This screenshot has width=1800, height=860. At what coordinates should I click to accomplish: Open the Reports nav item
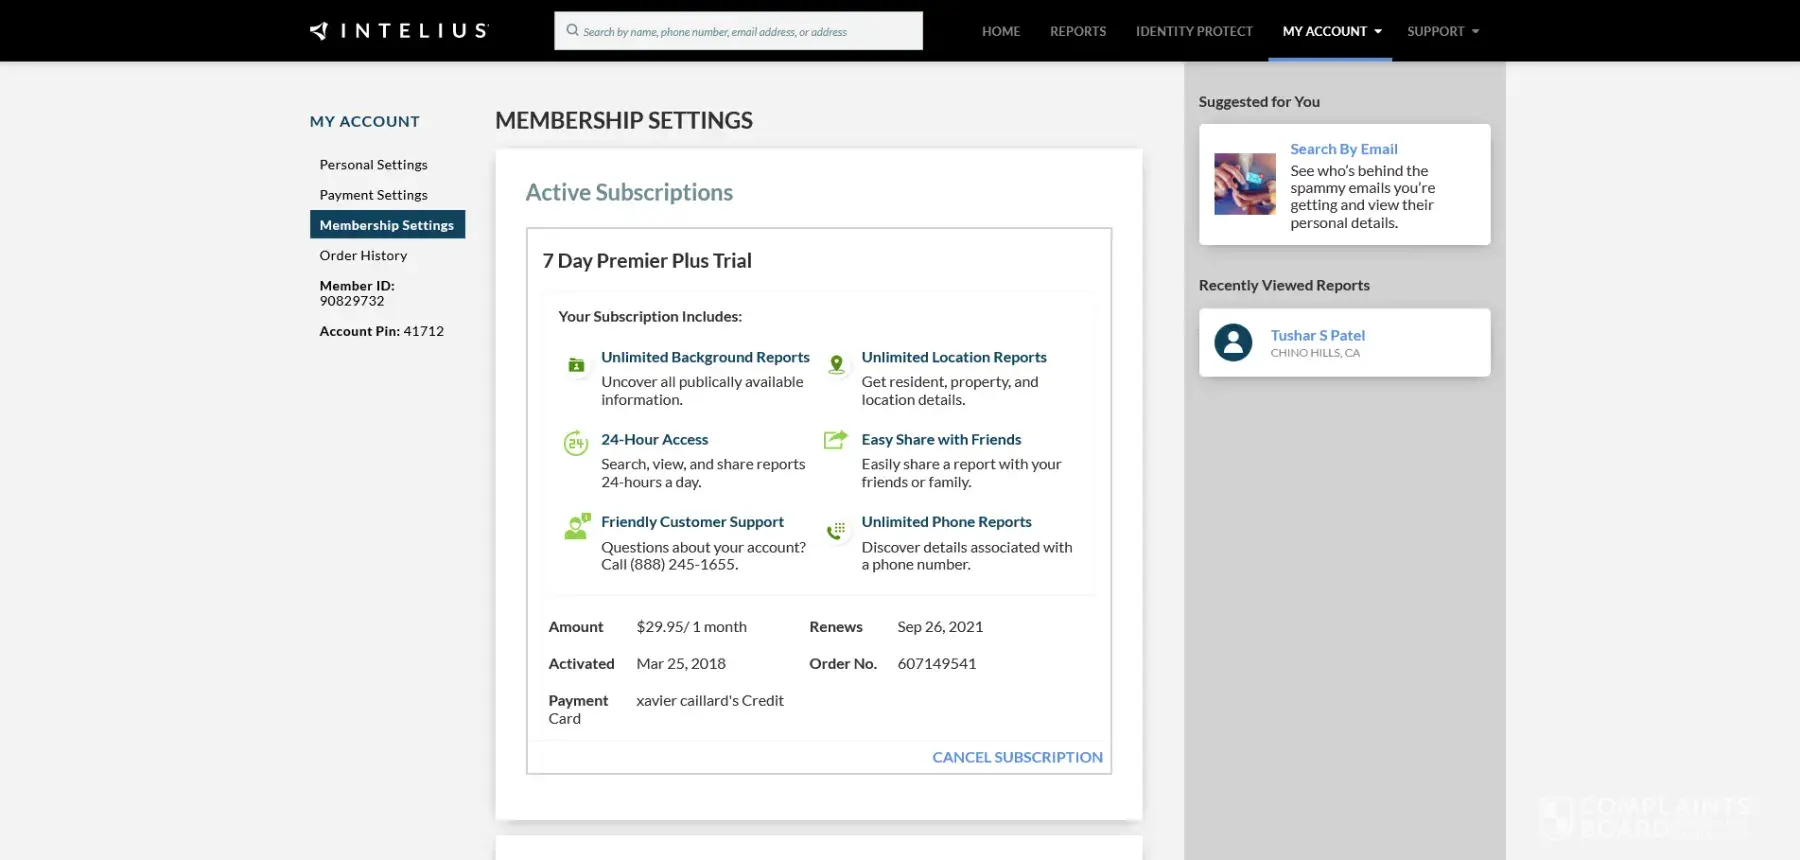pyautogui.click(x=1077, y=31)
